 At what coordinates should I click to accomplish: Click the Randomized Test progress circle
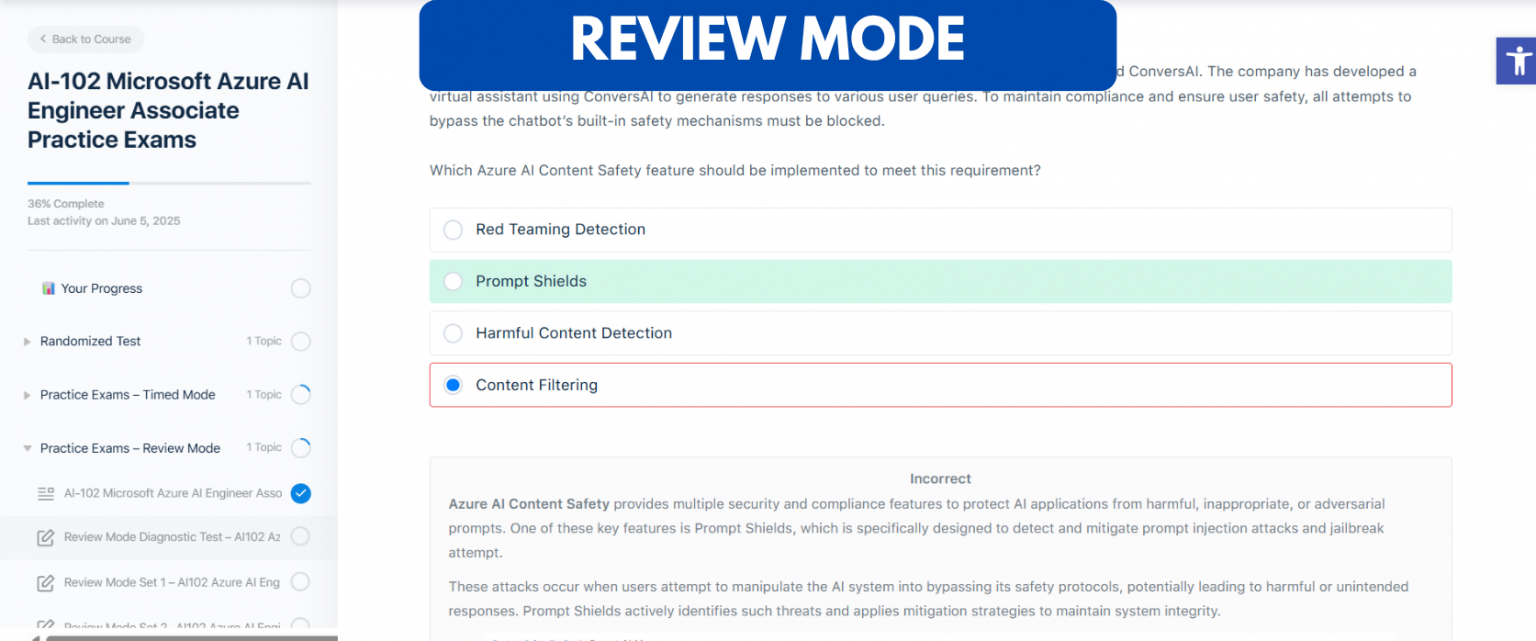(301, 342)
